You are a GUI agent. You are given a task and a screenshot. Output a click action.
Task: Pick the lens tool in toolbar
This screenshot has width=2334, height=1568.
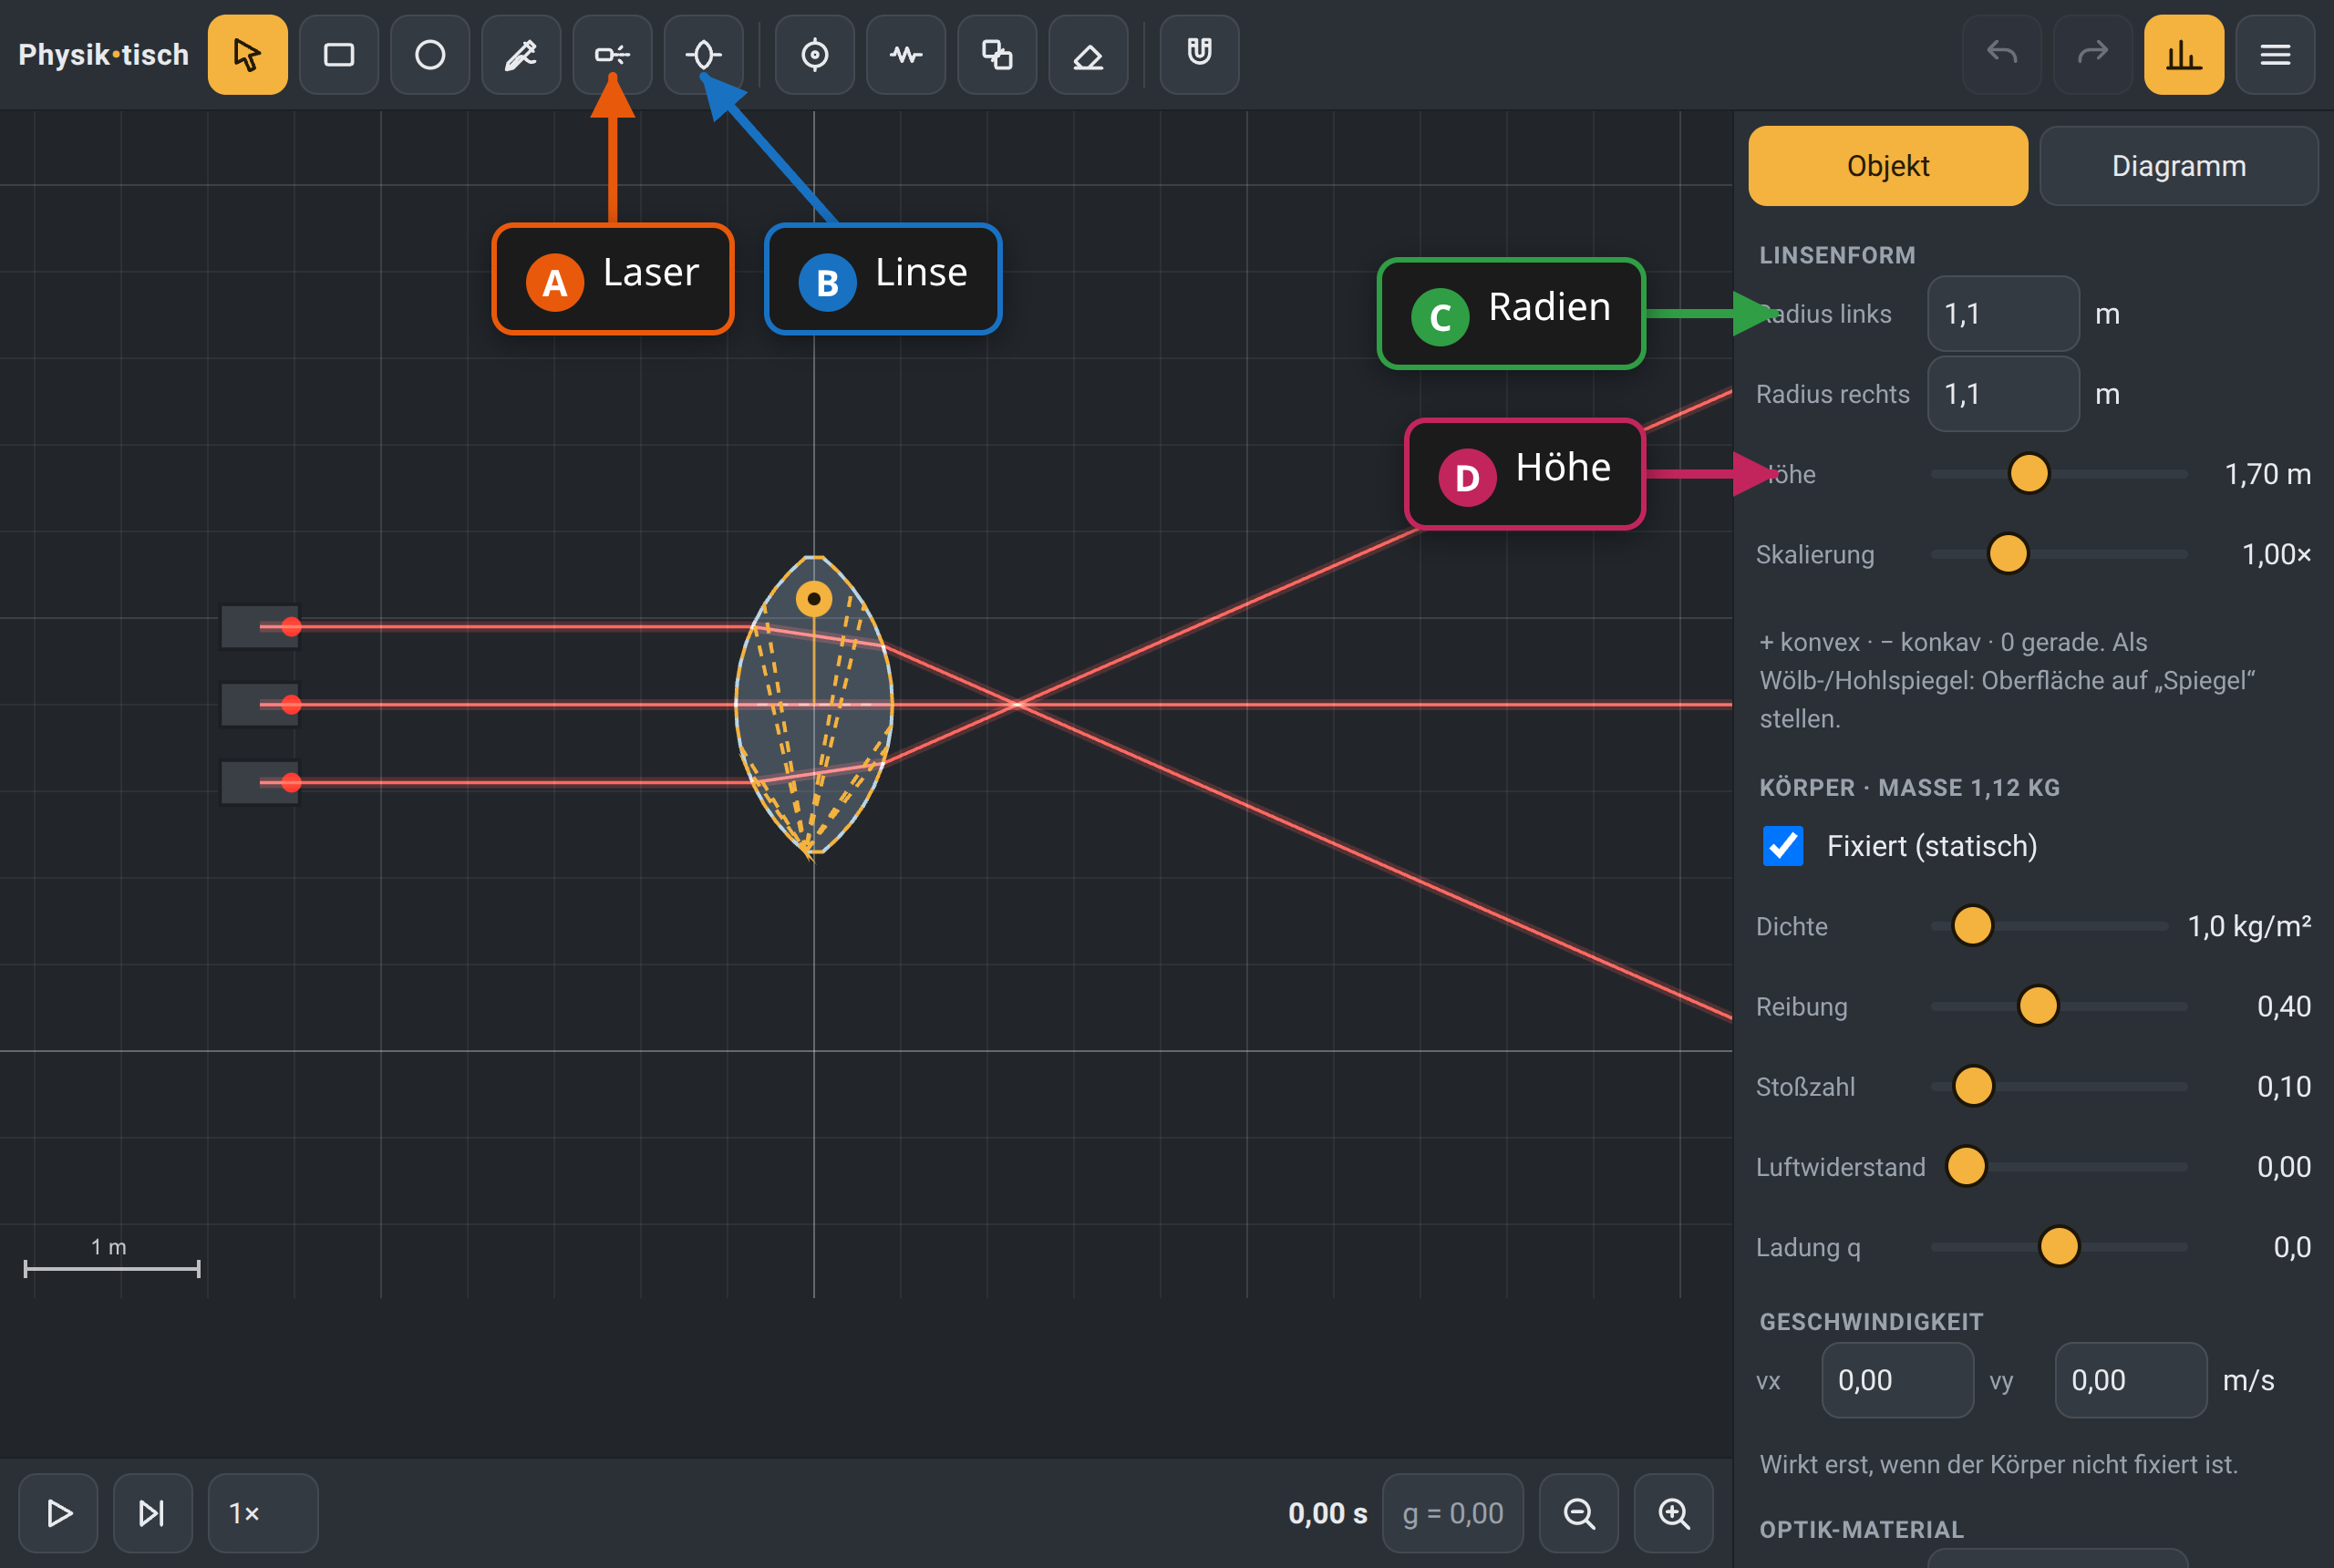[x=704, y=55]
